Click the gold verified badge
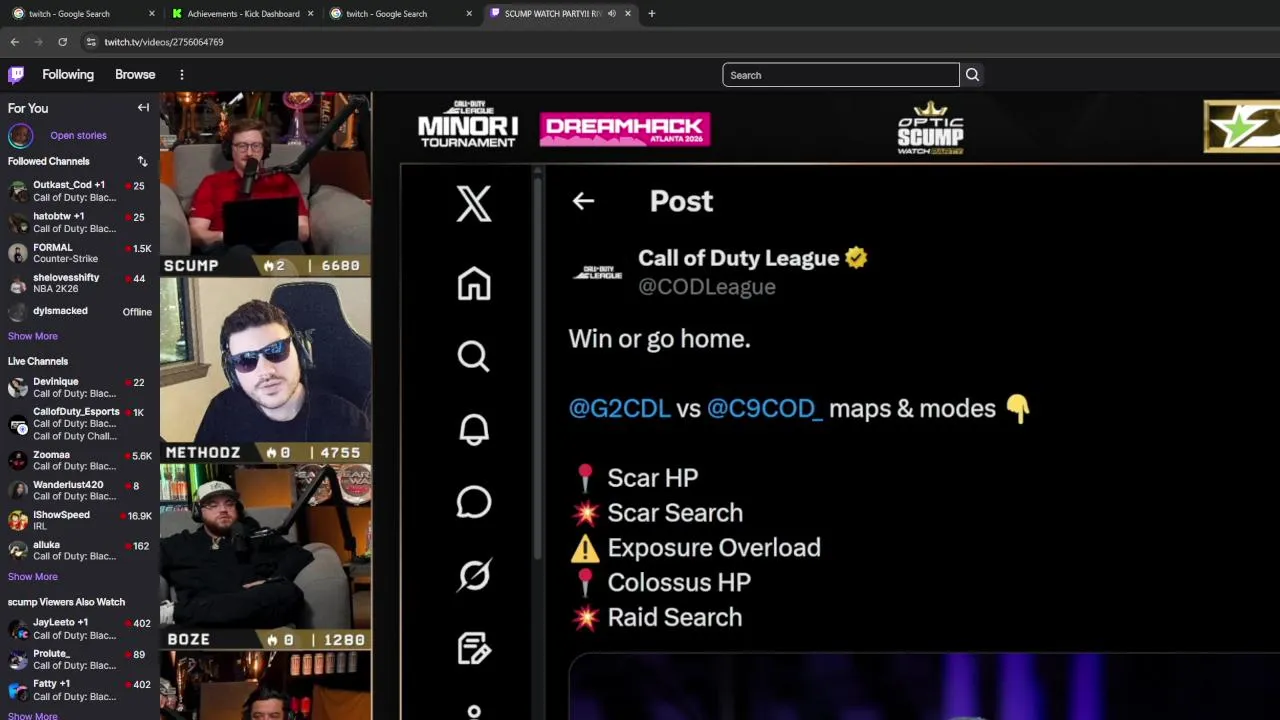The image size is (1280, 720). pyautogui.click(x=856, y=258)
